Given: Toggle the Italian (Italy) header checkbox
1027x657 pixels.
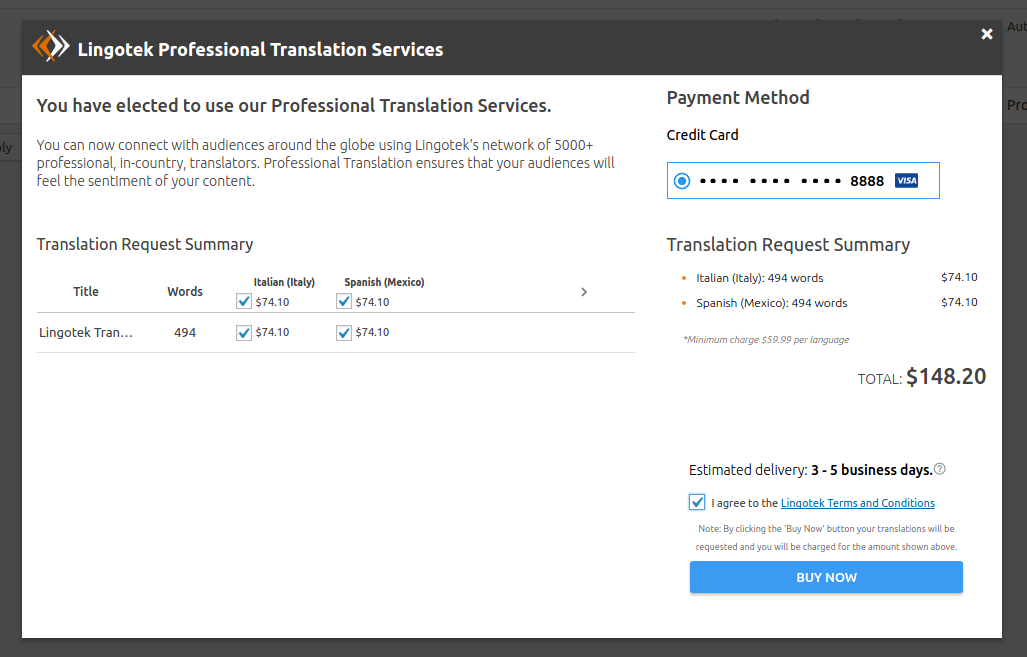Looking at the screenshot, I should point(244,302).
